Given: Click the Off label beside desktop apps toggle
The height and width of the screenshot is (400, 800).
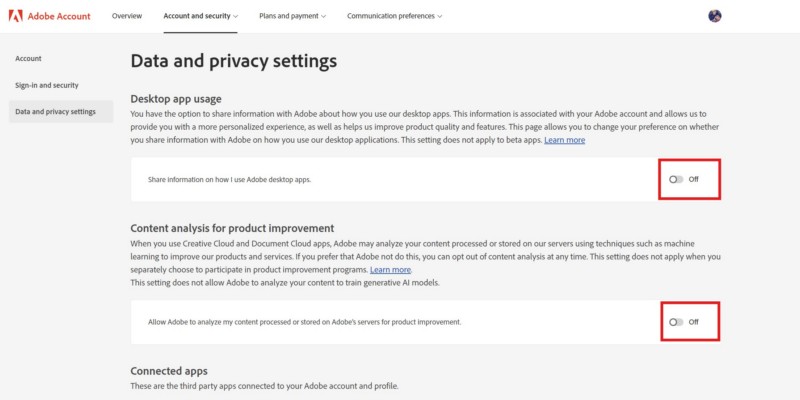Looking at the screenshot, I should pos(694,179).
